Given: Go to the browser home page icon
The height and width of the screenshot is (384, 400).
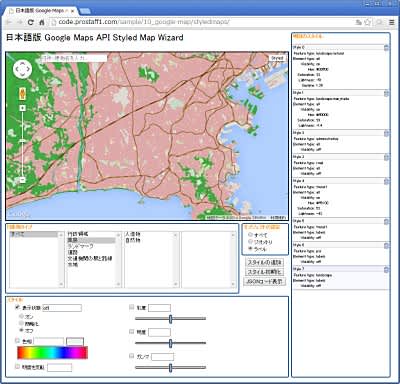Looking at the screenshot, I should (42, 22).
